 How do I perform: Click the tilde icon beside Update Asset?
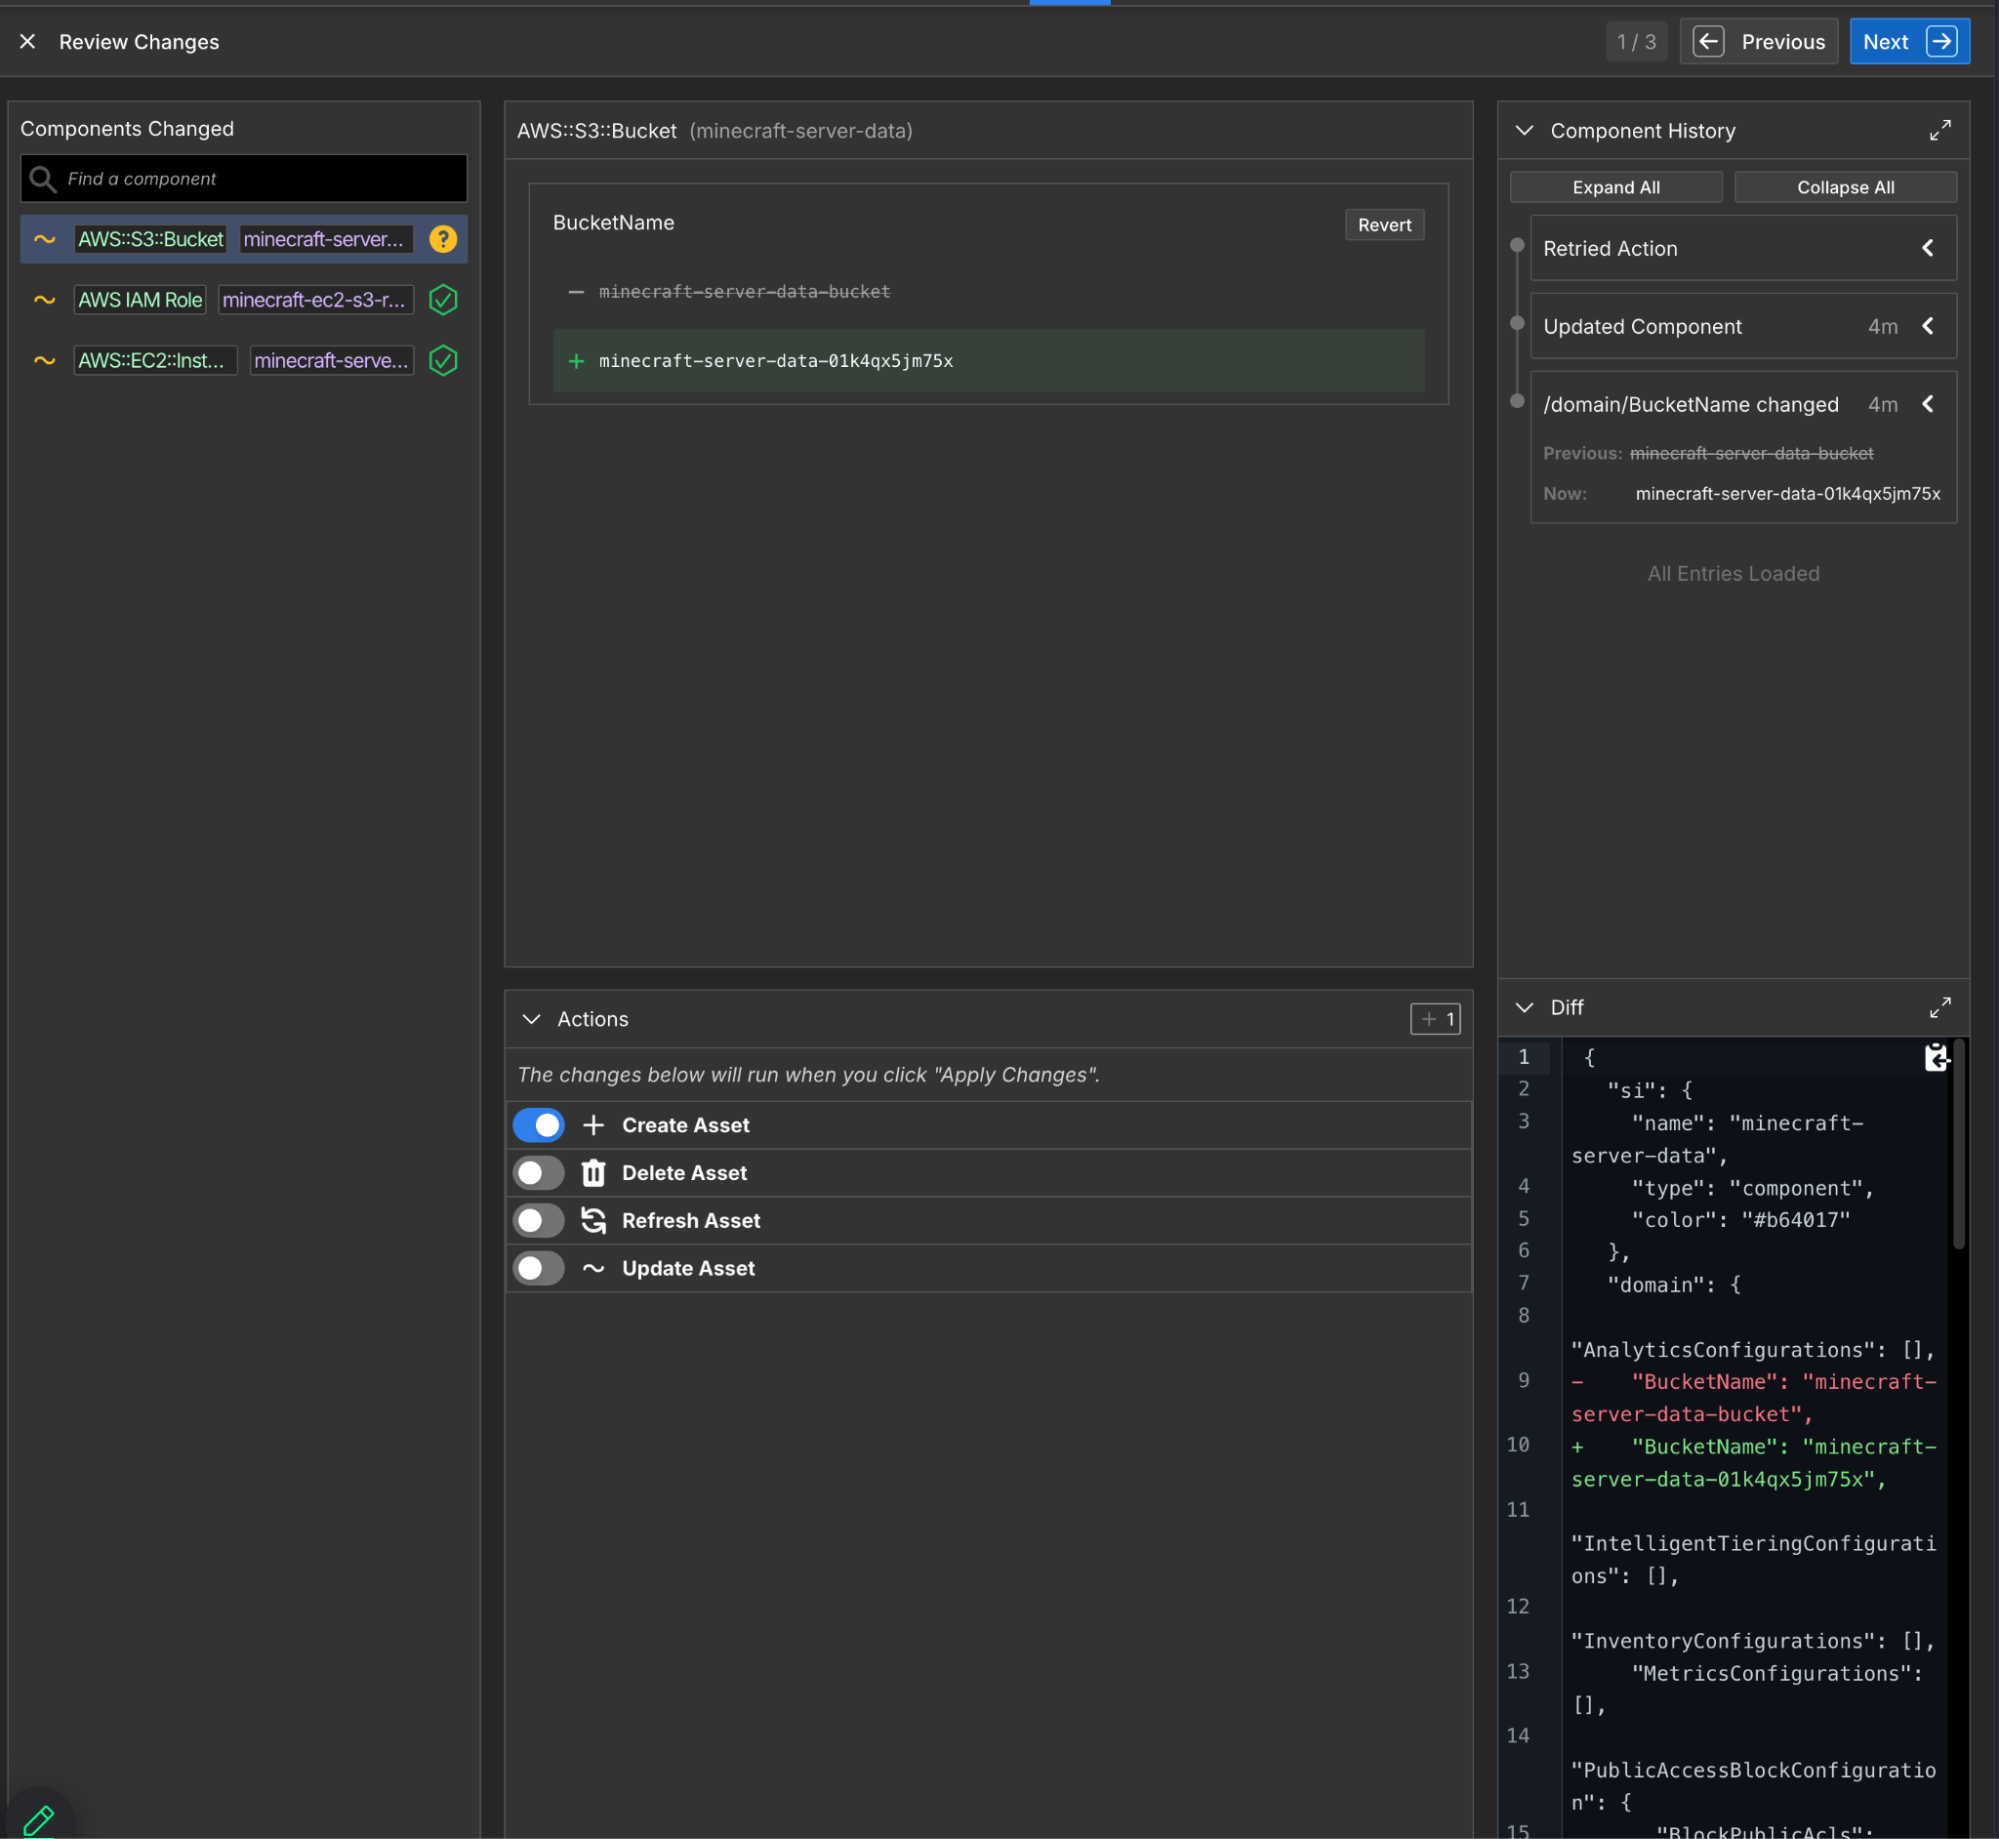click(593, 1269)
